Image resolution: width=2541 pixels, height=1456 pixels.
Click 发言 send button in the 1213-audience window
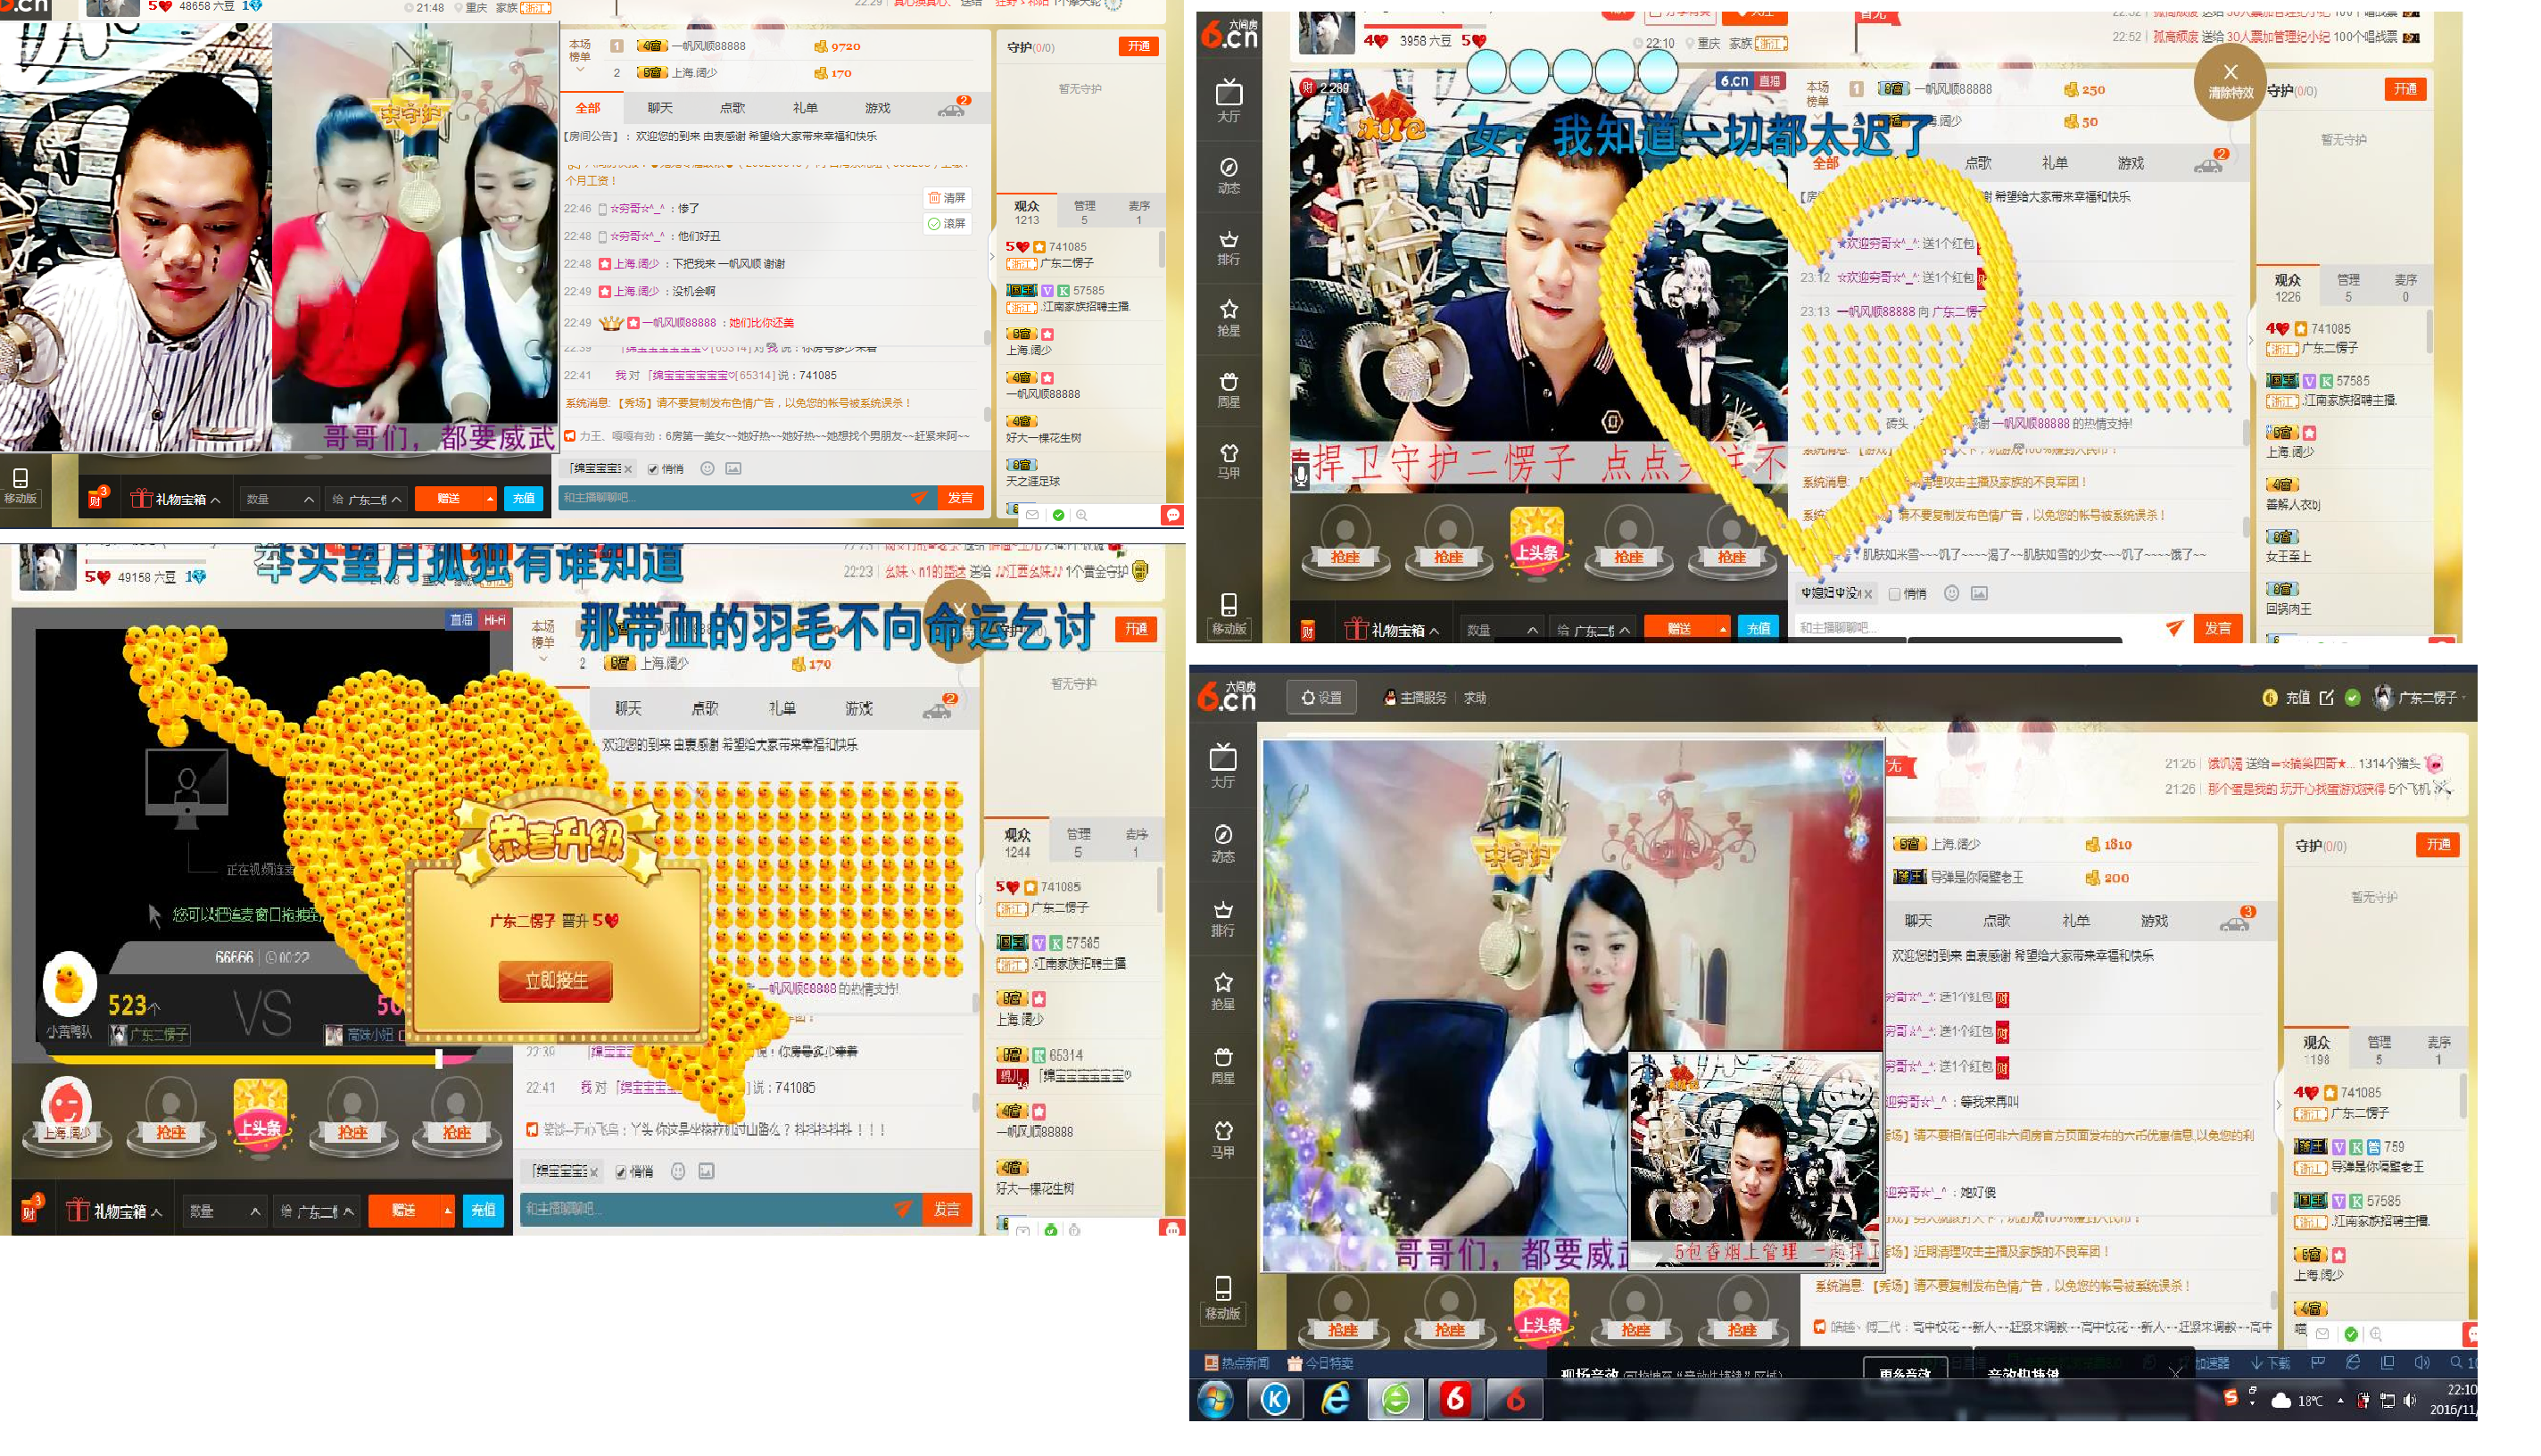click(960, 498)
